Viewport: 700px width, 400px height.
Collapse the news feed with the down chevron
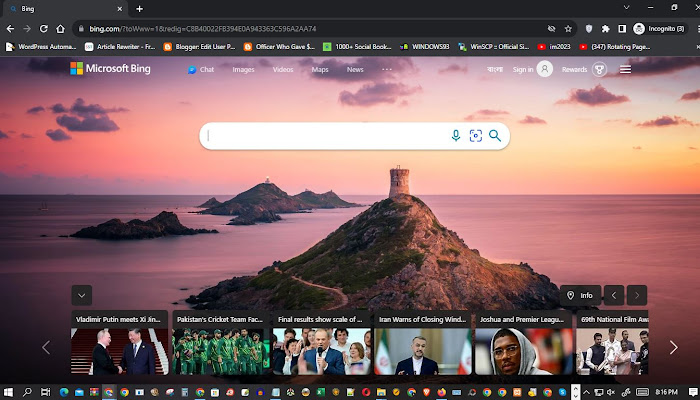pyautogui.click(x=82, y=295)
